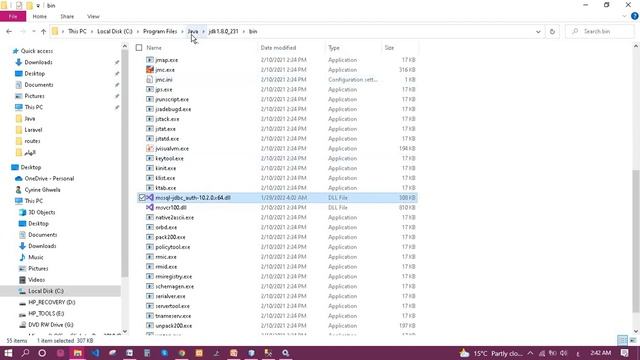Open routes folder in Quick access
This screenshot has width=640, height=360.
(x=32, y=141)
